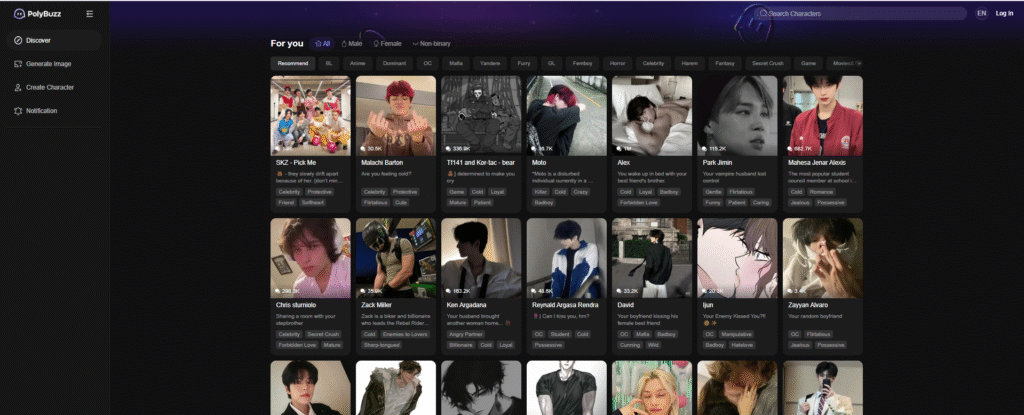Focus the Search Characters field

[861, 14]
